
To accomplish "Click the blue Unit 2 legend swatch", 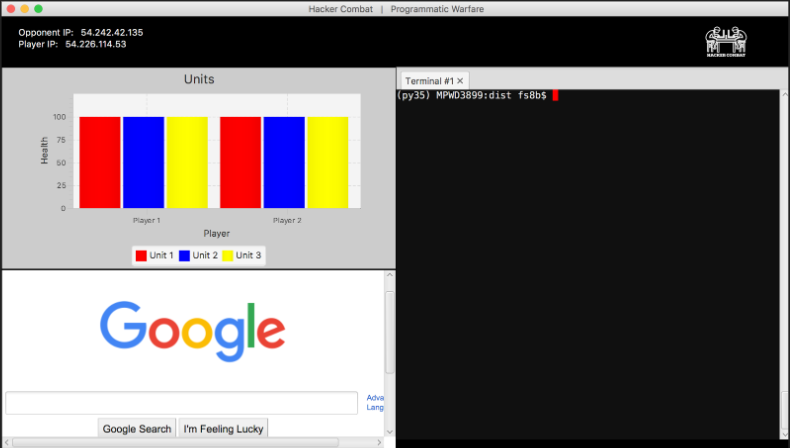I will [x=184, y=255].
